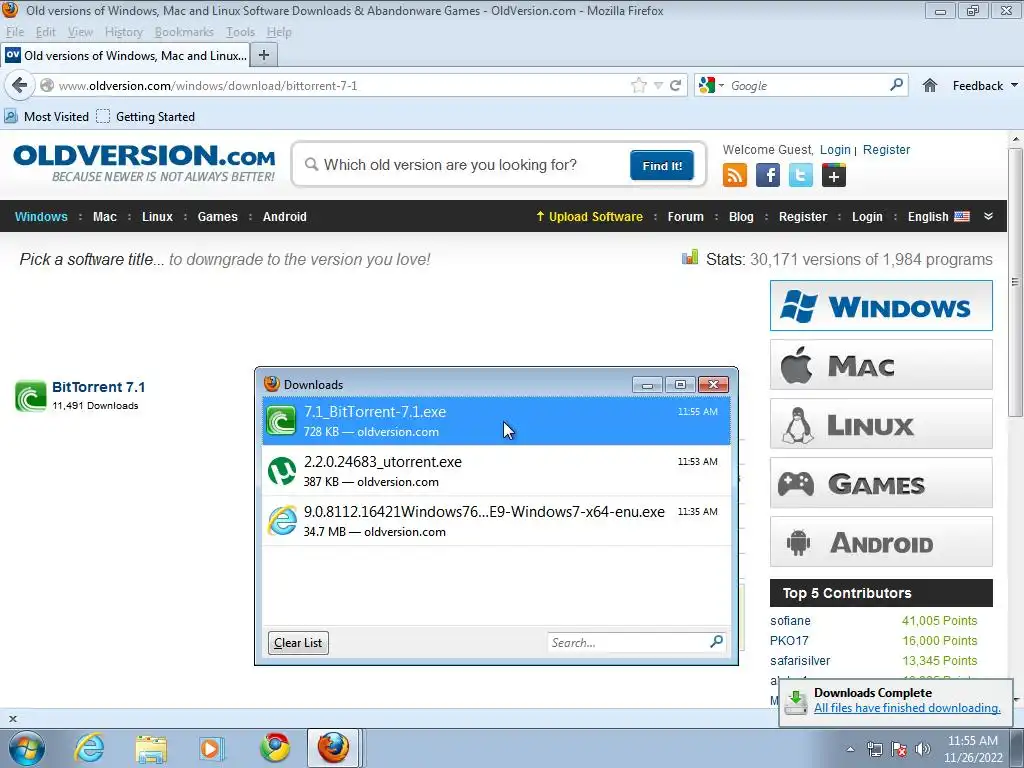Viewport: 1024px width, 768px height.
Task: Open a new tab with plus button
Action: pyautogui.click(x=264, y=56)
